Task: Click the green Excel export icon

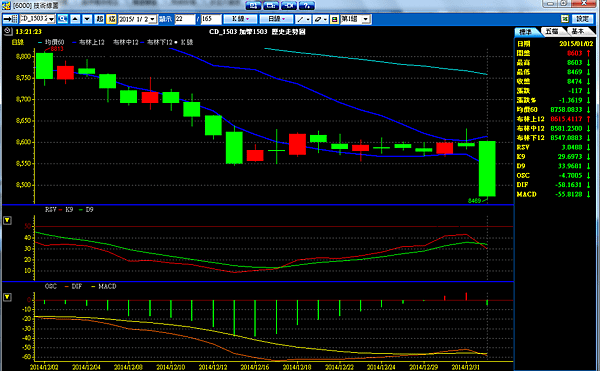Action: (x=565, y=19)
